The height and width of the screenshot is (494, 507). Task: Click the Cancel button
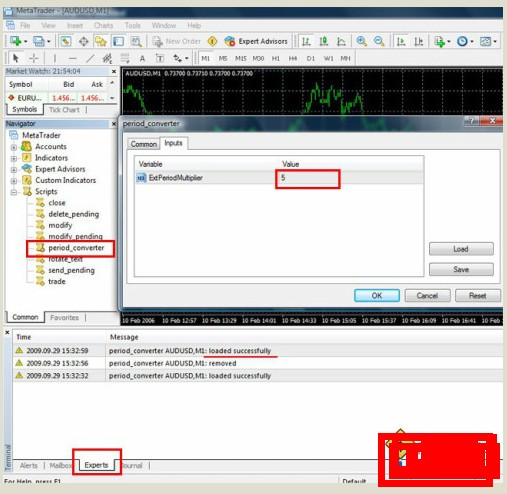tap(427, 296)
